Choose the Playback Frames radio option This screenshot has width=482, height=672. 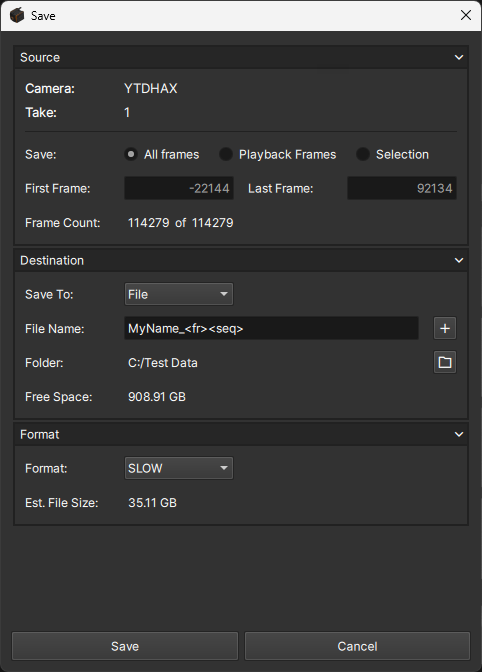(225, 154)
